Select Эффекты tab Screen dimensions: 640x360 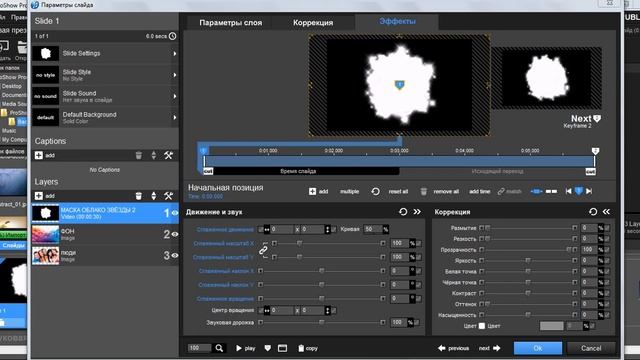coord(397,21)
